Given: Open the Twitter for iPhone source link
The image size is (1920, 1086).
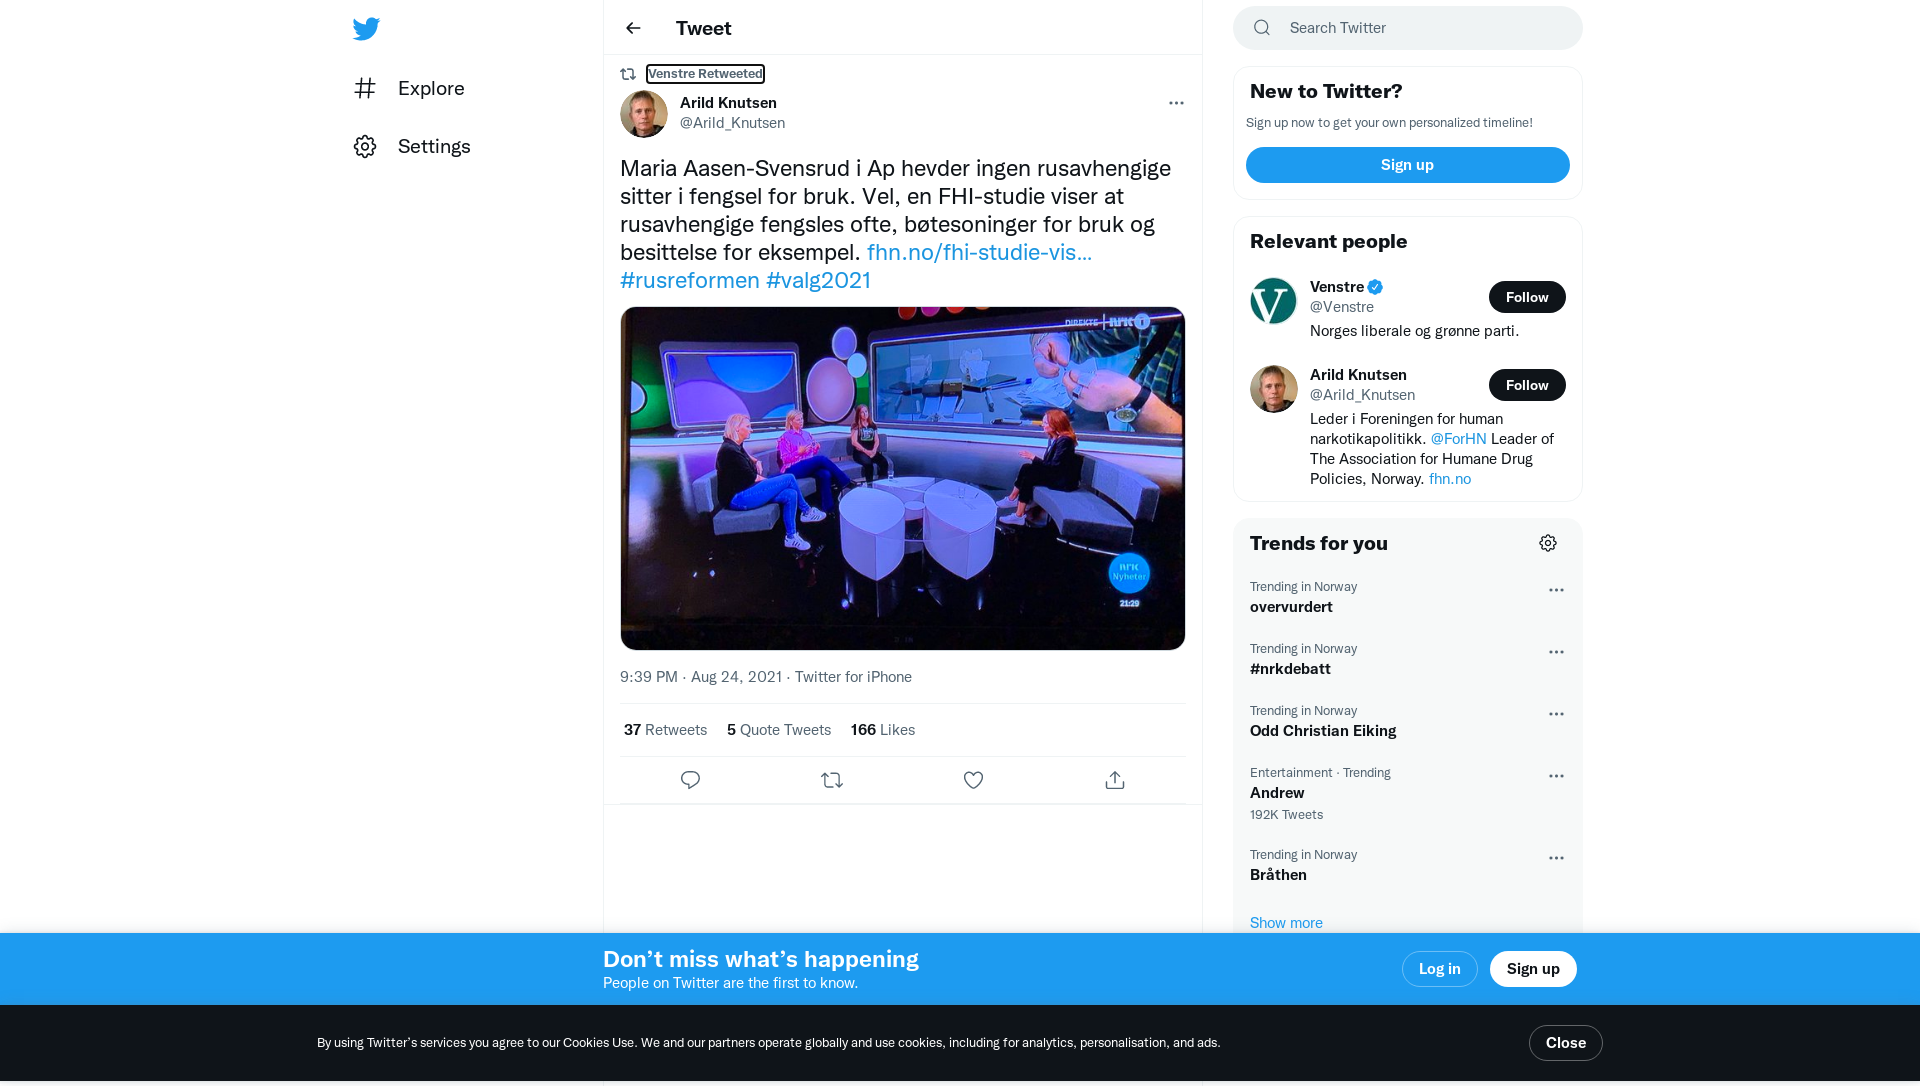Looking at the screenshot, I should point(853,677).
